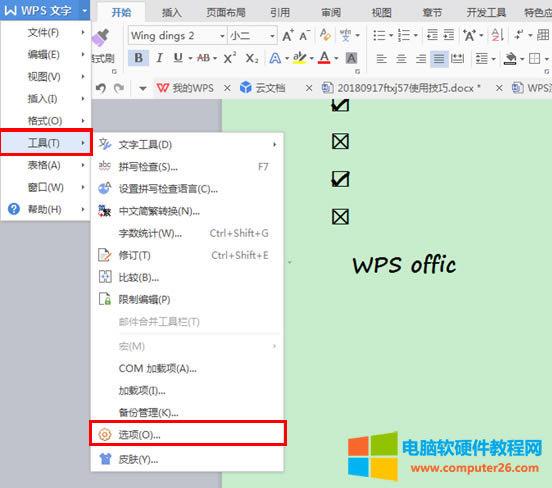
Task: Select 字数统计(W)... menu entry
Action: [187, 233]
